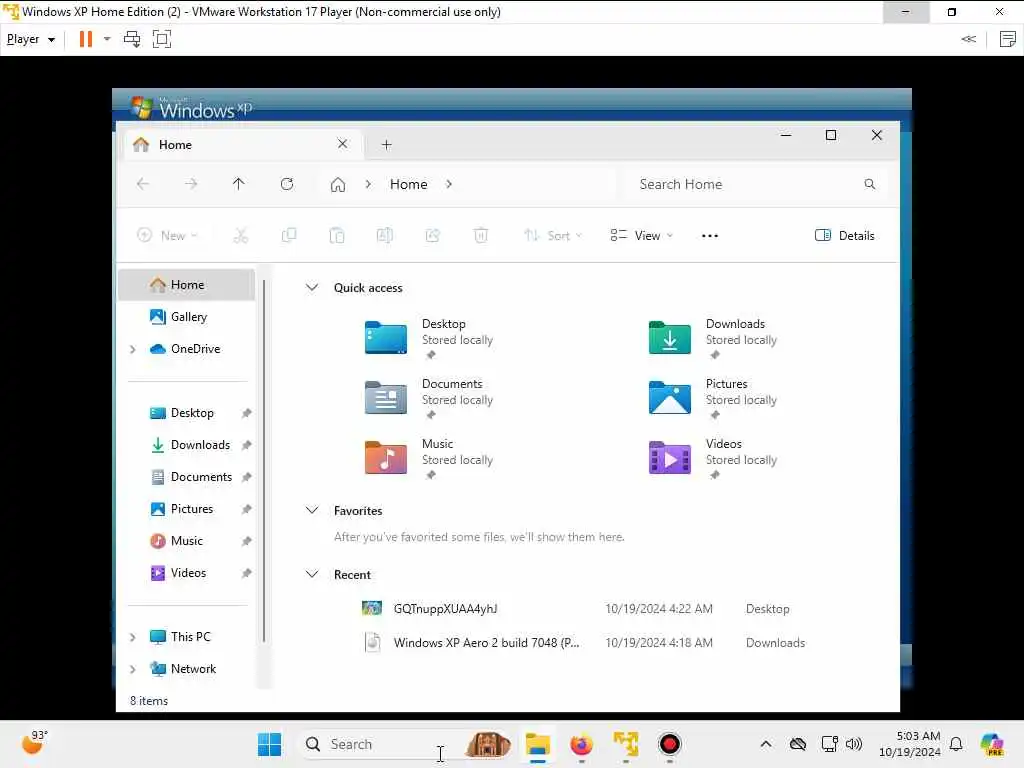Select Home in navigation pane
1024x768 pixels.
187,285
